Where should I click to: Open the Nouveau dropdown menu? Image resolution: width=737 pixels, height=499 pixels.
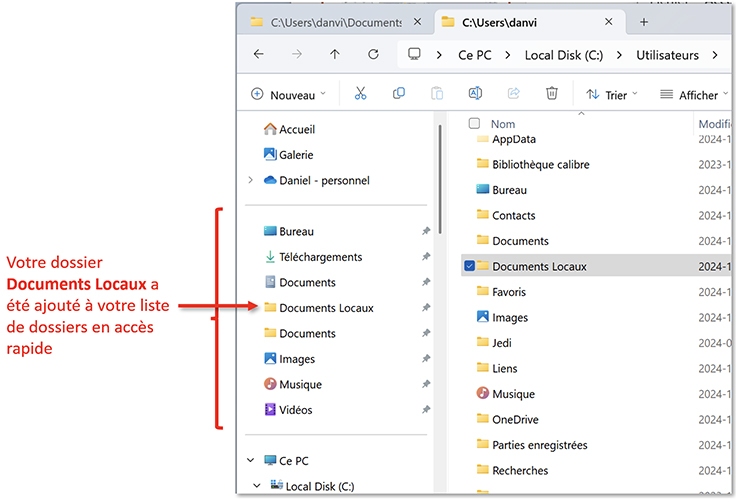pos(289,95)
